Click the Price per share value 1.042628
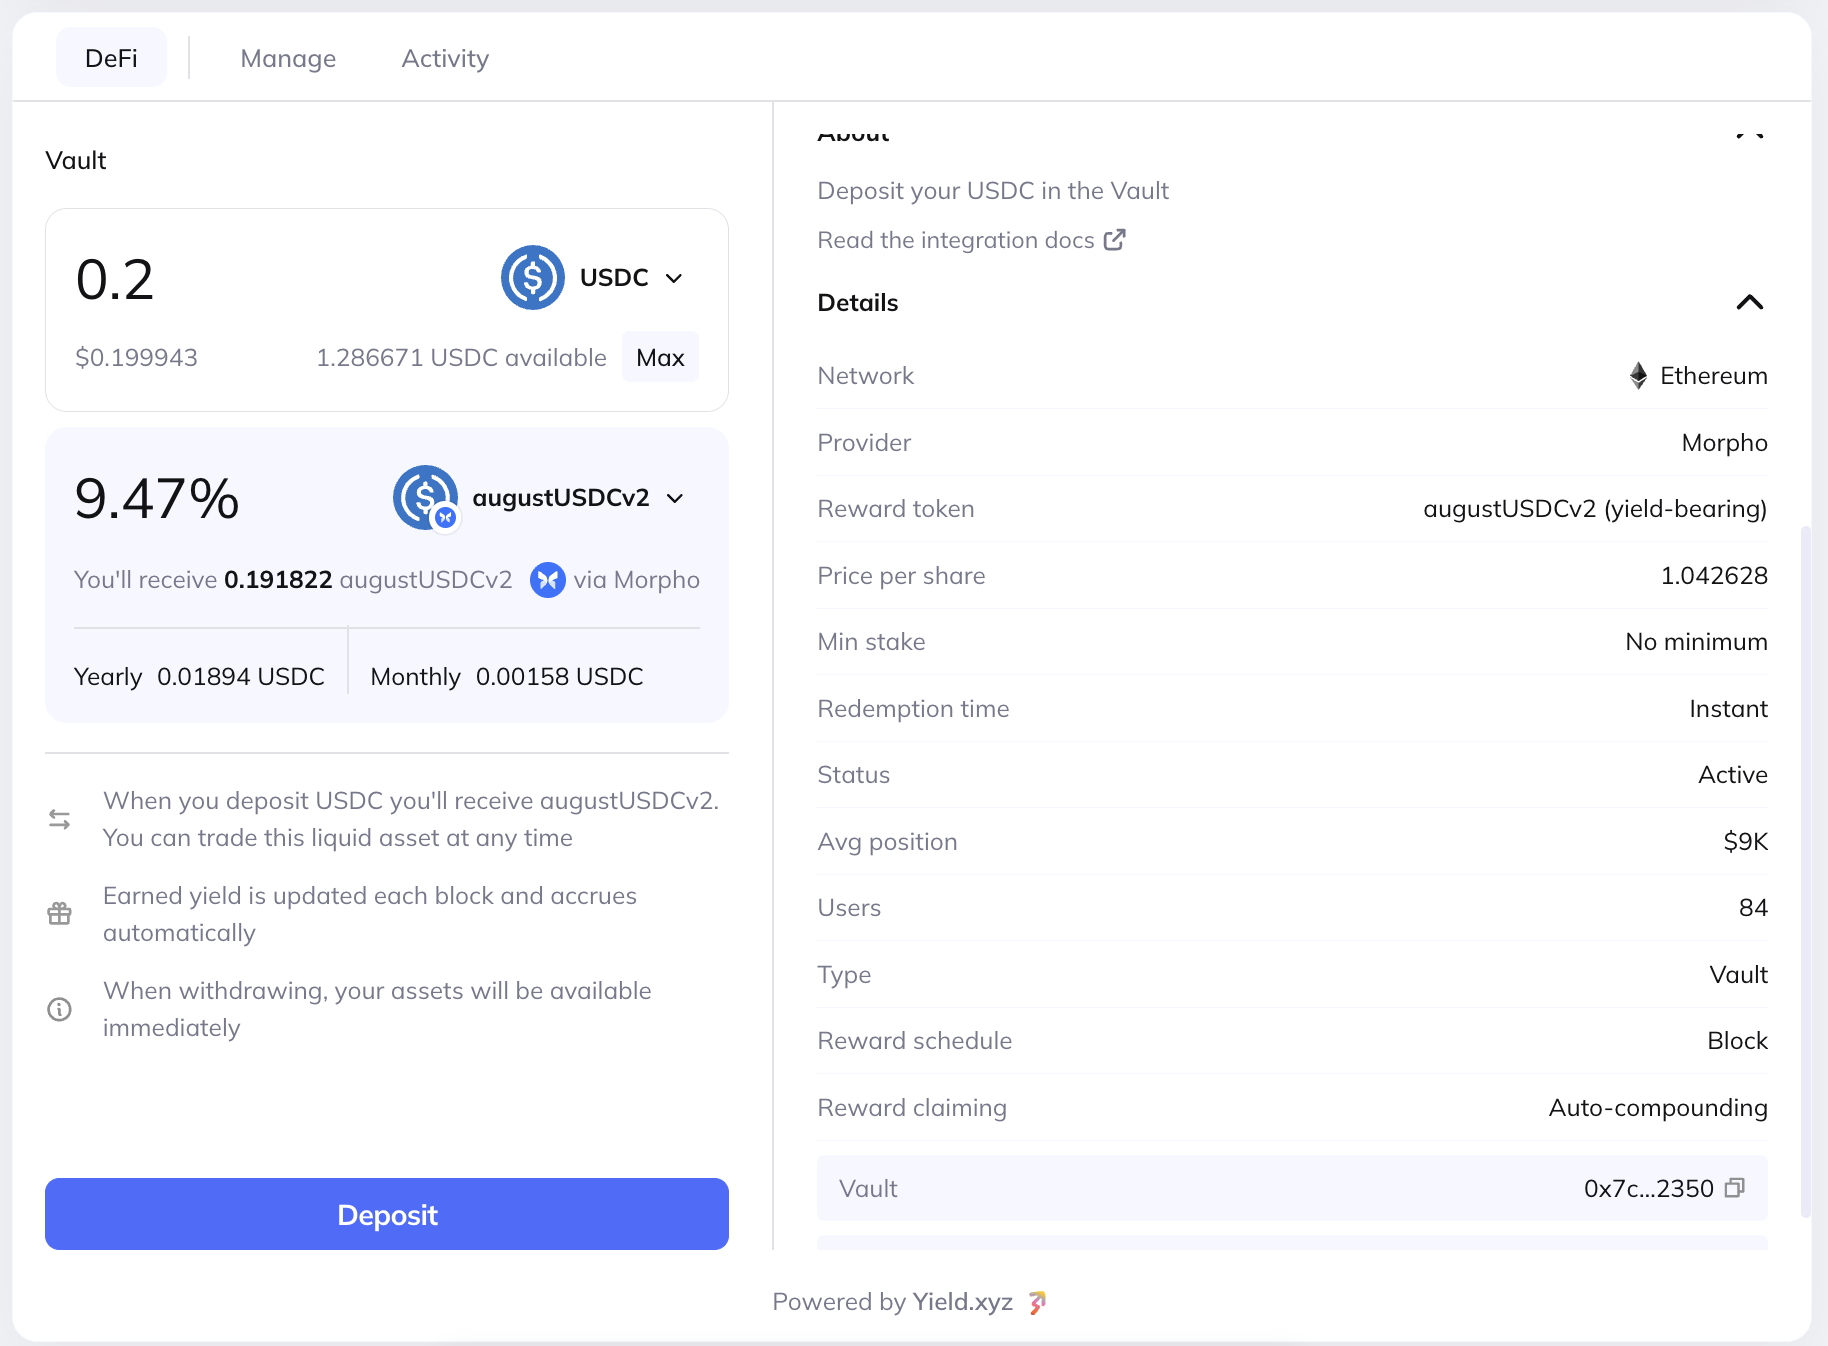Image resolution: width=1828 pixels, height=1346 pixels. coord(1714,576)
